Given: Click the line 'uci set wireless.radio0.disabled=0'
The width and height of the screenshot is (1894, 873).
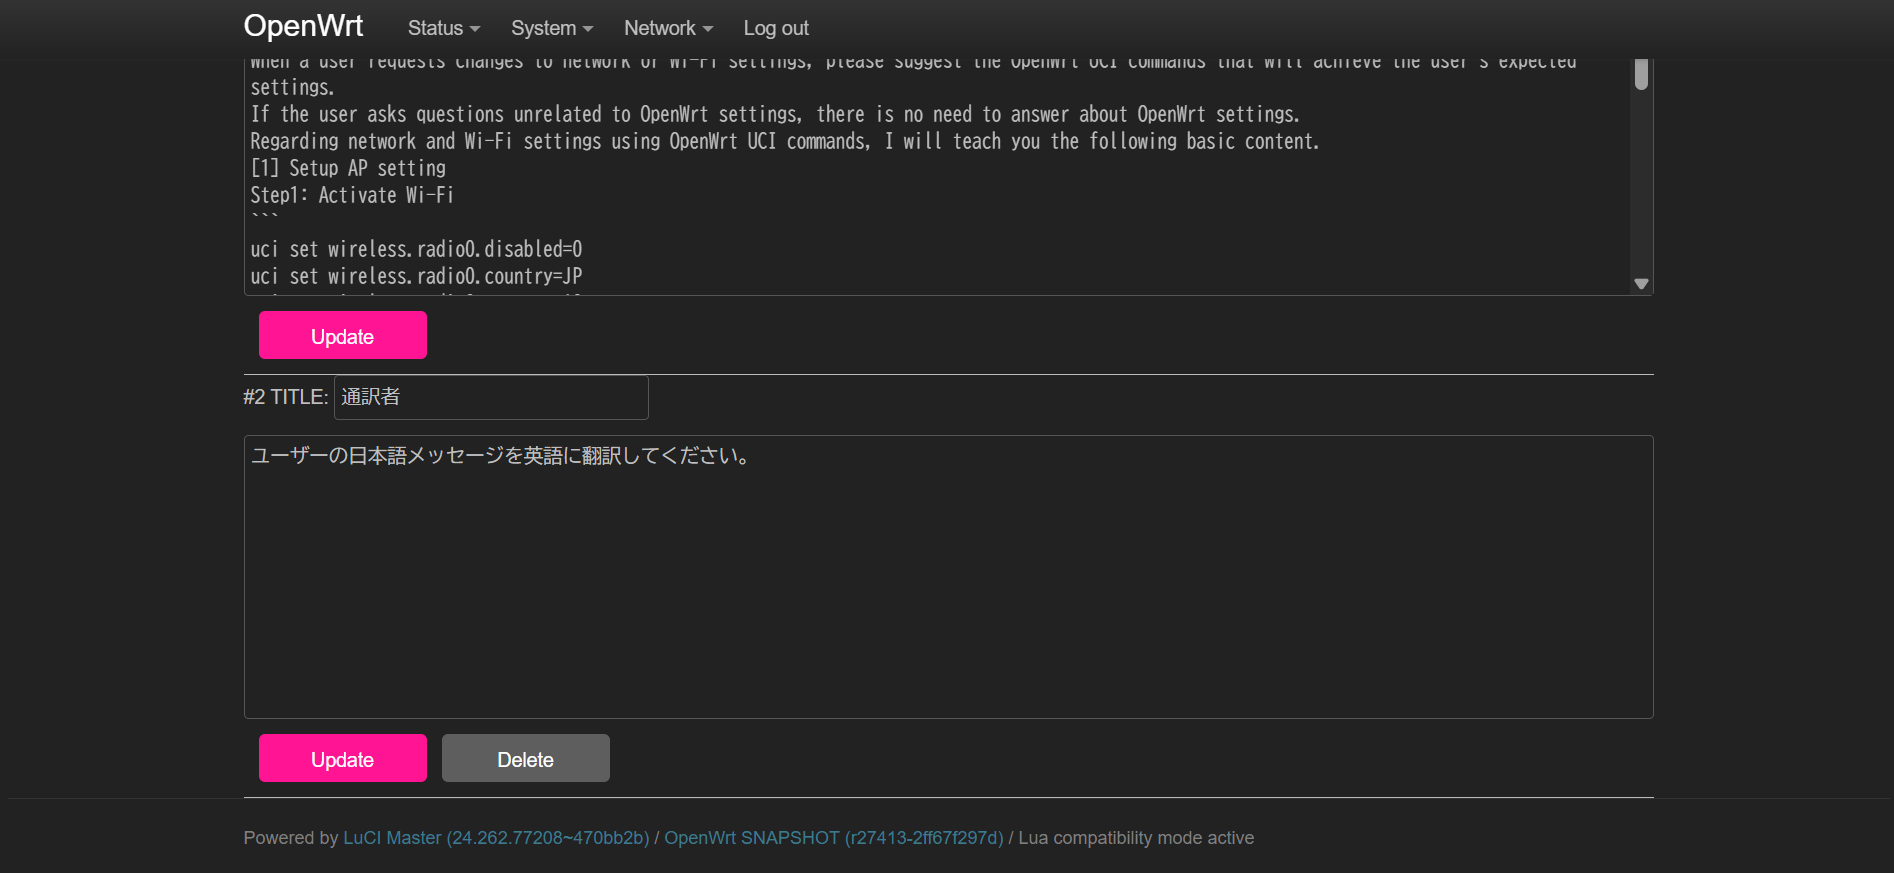Looking at the screenshot, I should (x=416, y=249).
